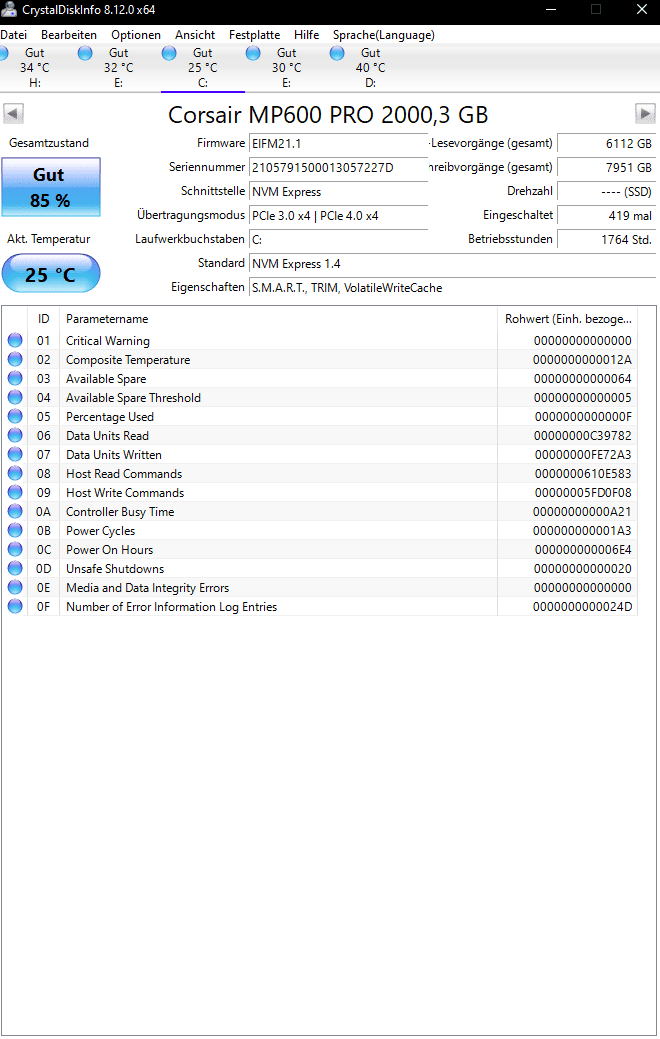
Task: Open the Datei menu
Action: click(13, 35)
